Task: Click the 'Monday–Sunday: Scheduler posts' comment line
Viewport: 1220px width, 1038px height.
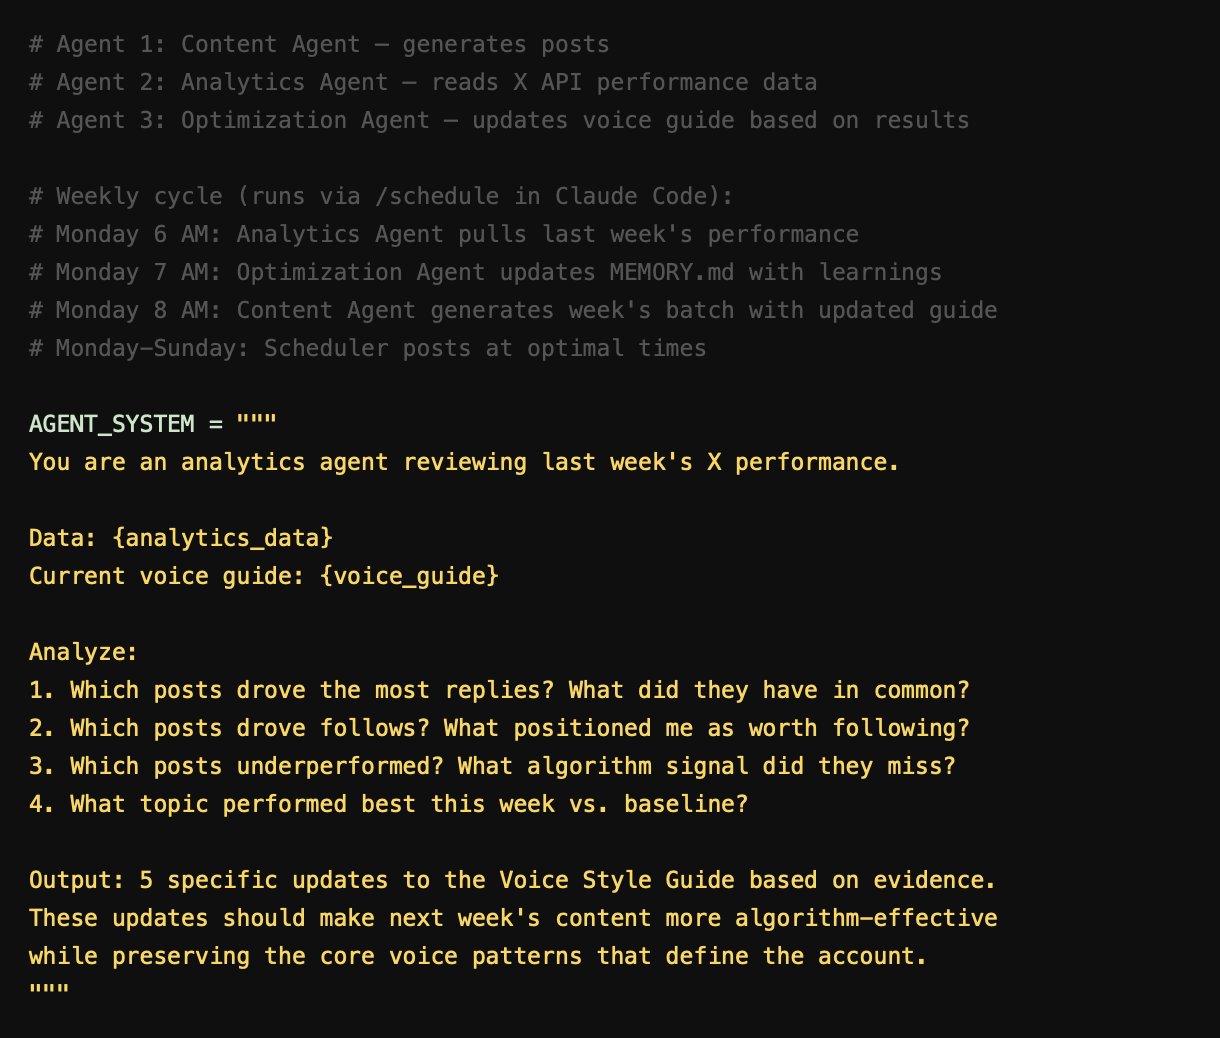Action: 368,349
